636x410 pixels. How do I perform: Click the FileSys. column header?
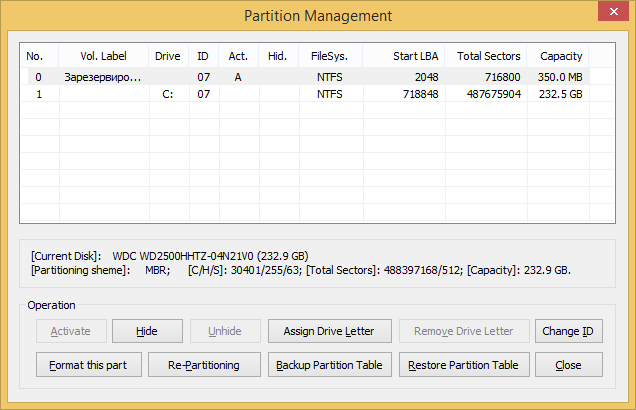pos(329,56)
